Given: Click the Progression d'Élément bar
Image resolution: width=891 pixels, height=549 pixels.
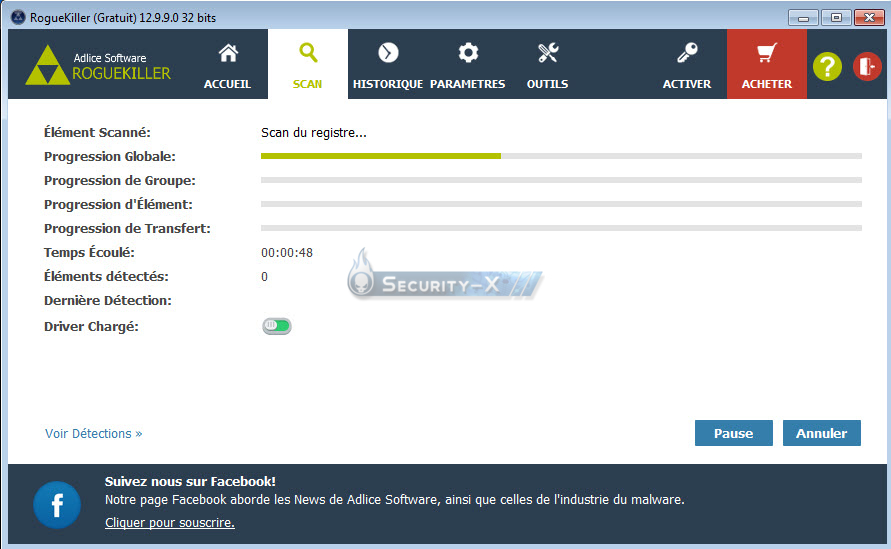Looking at the screenshot, I should click(x=561, y=204).
